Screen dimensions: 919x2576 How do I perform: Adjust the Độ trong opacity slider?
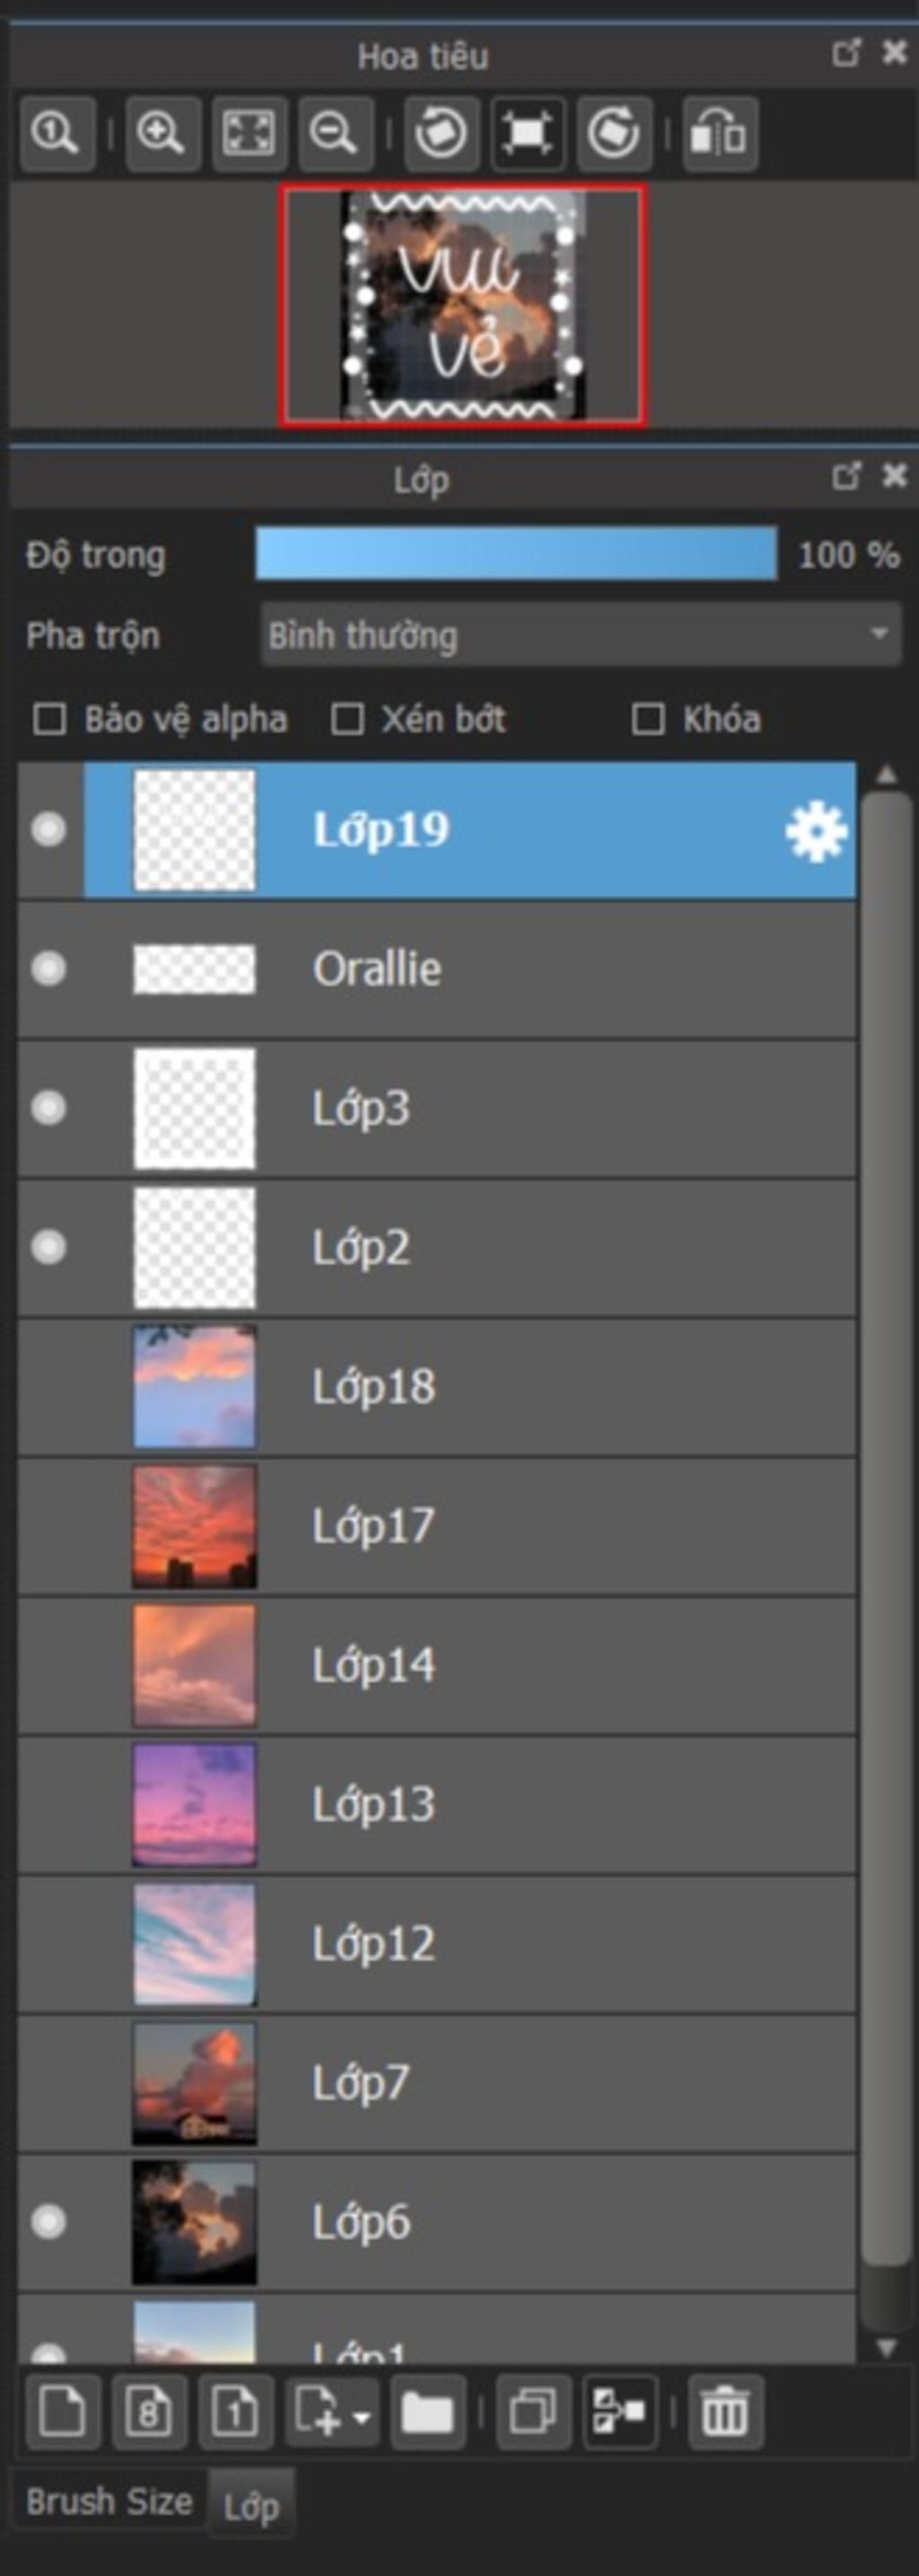[516, 554]
